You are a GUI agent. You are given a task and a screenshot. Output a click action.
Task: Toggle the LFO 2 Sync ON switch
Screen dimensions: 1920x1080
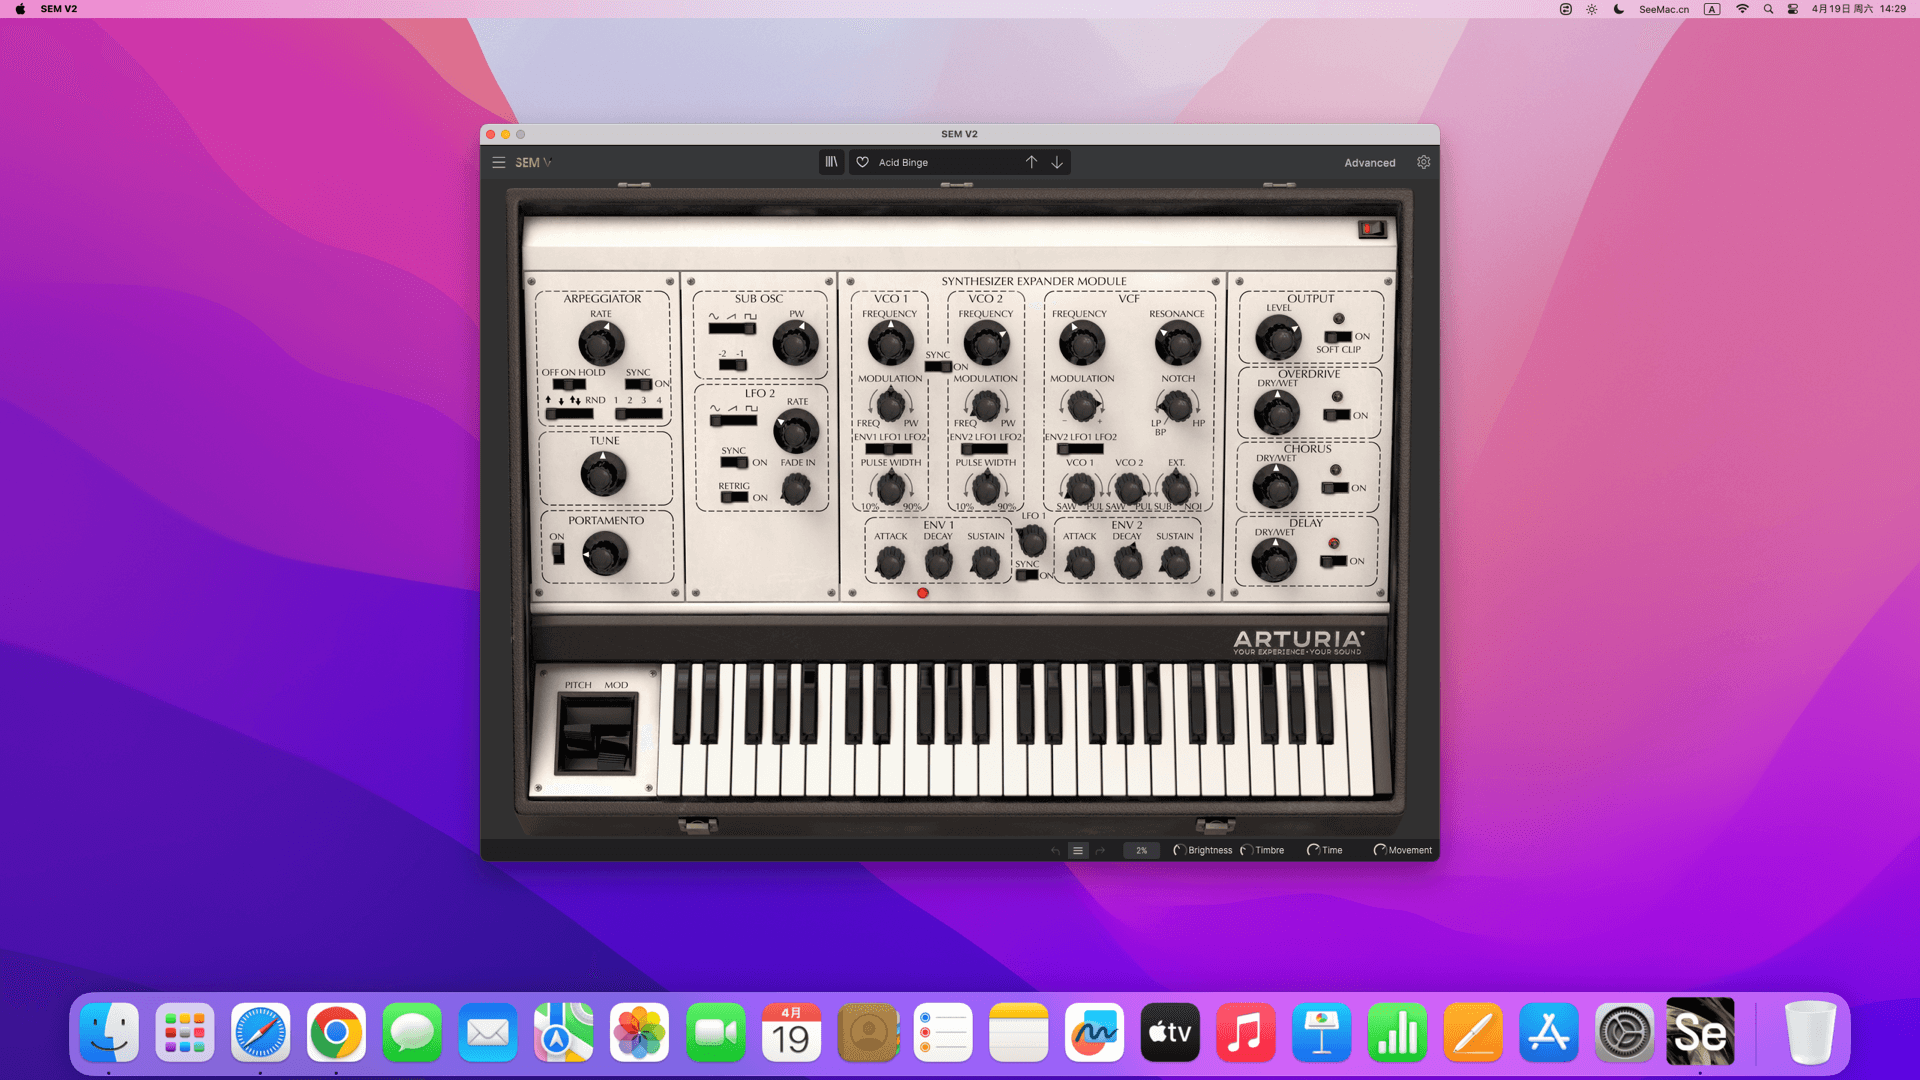tap(734, 462)
